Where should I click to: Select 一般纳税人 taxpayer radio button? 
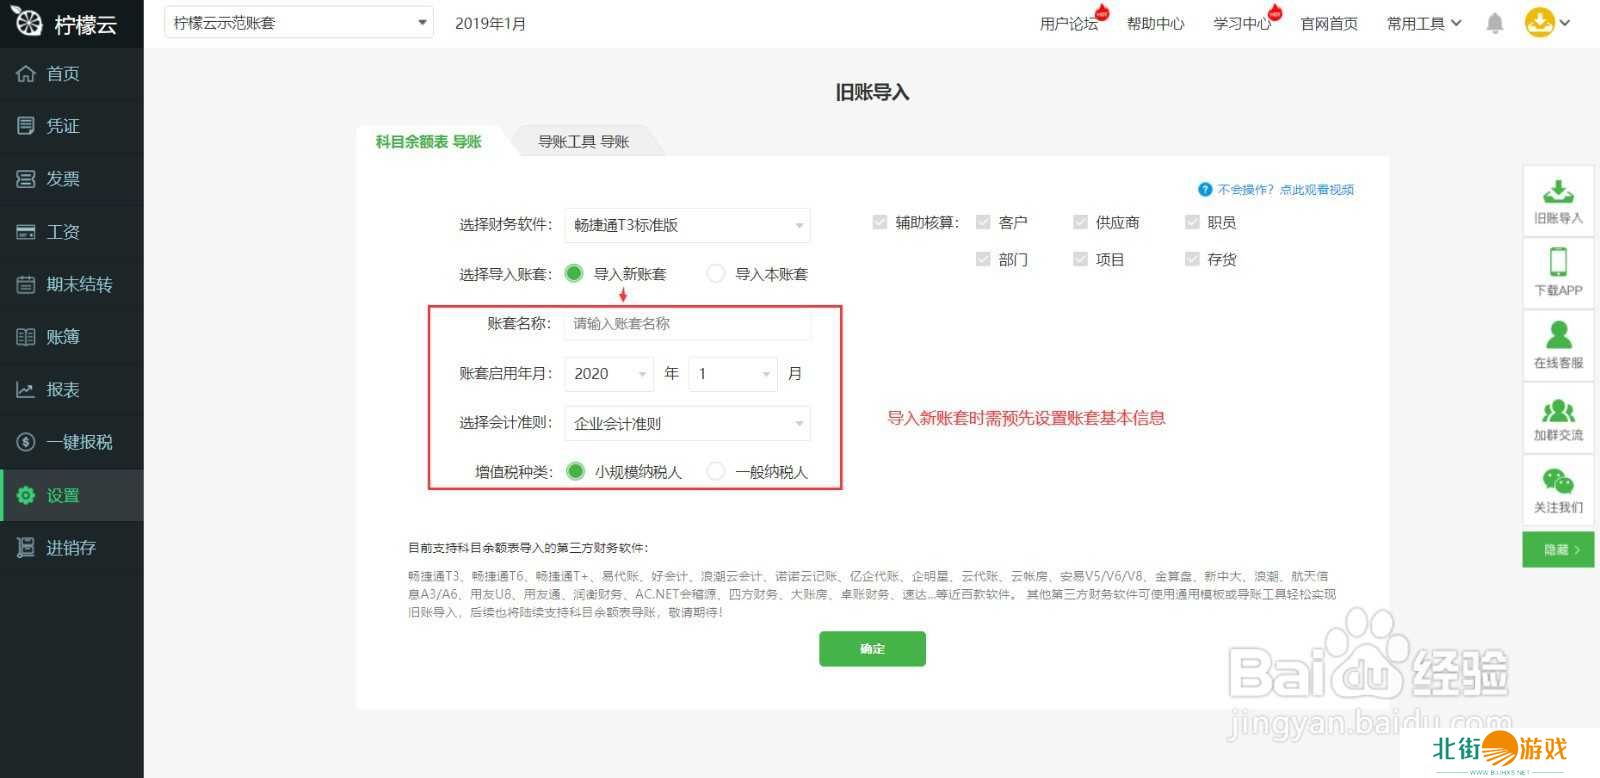click(716, 471)
